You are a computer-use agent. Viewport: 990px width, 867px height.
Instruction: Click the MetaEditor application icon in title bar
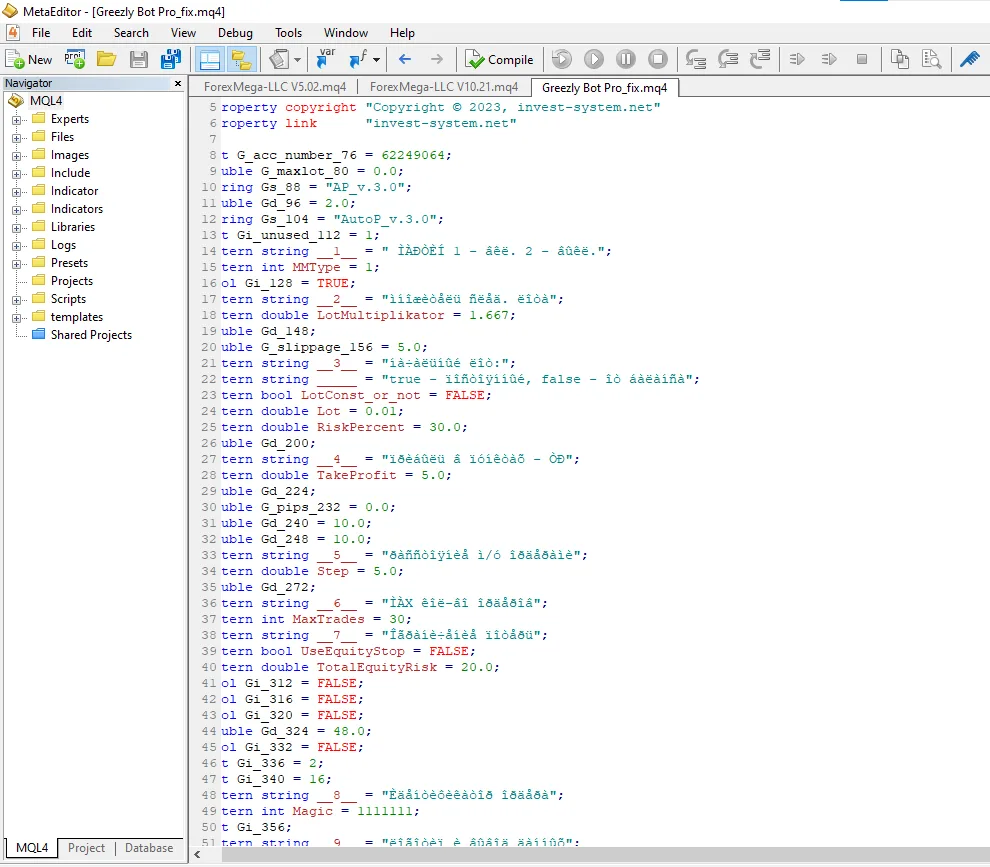click(x=10, y=11)
